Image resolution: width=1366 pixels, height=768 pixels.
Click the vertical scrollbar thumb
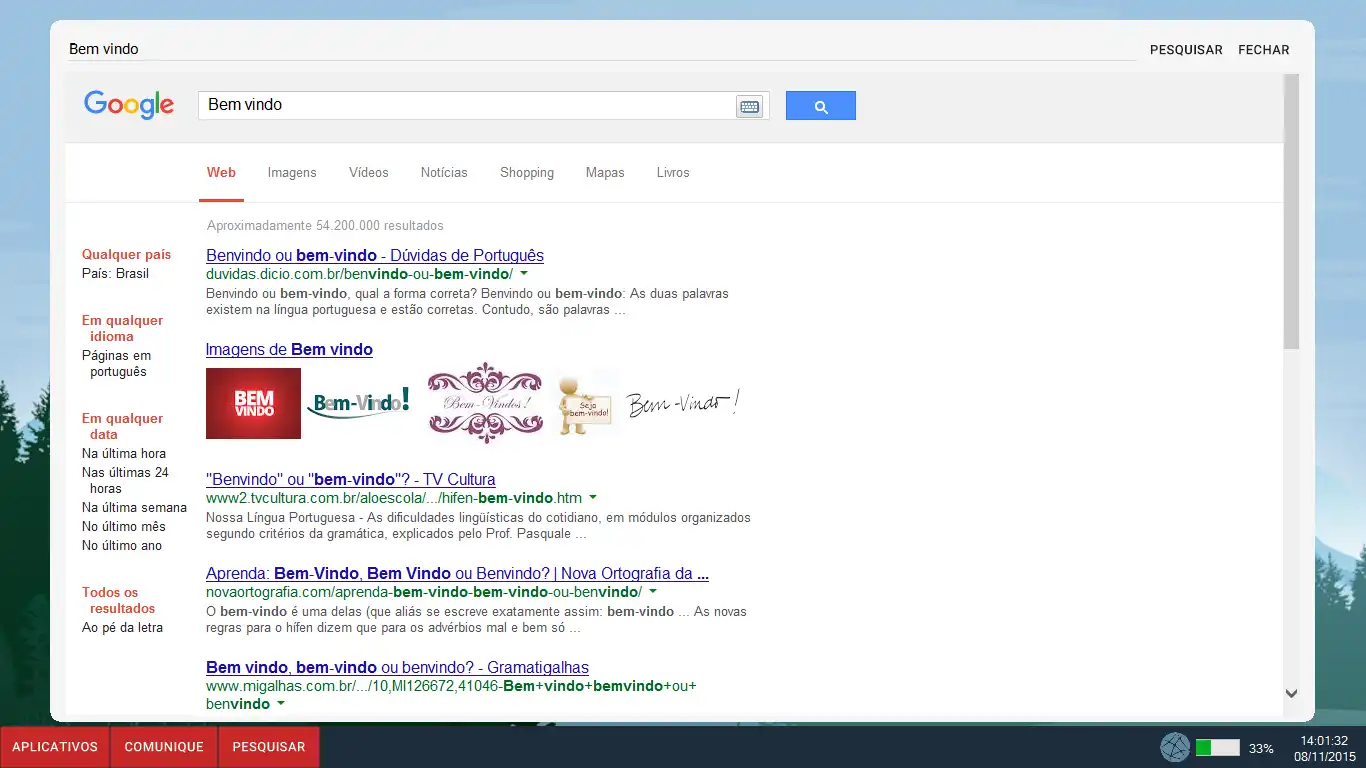coord(1291,211)
